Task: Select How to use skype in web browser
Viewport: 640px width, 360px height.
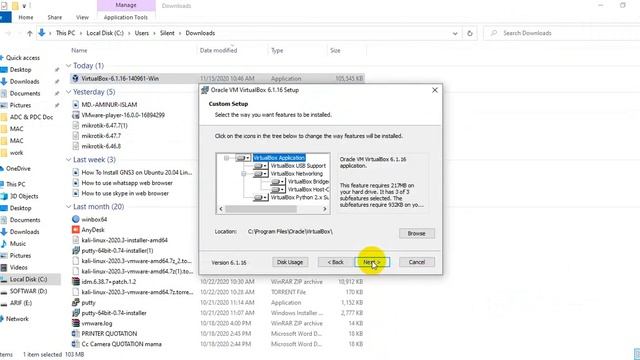Action: (125, 193)
